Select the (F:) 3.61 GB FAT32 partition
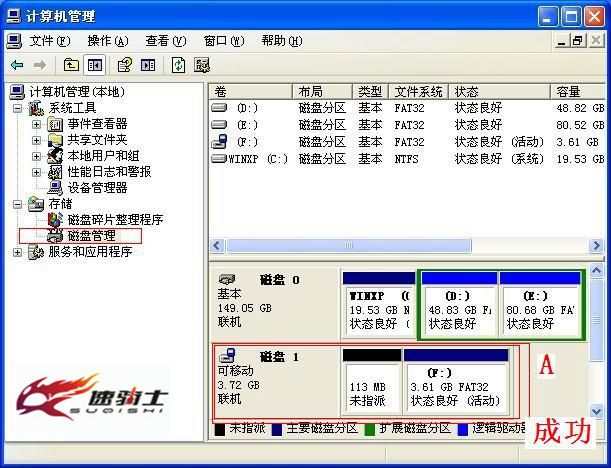The height and width of the screenshot is (468, 611). (x=456, y=382)
